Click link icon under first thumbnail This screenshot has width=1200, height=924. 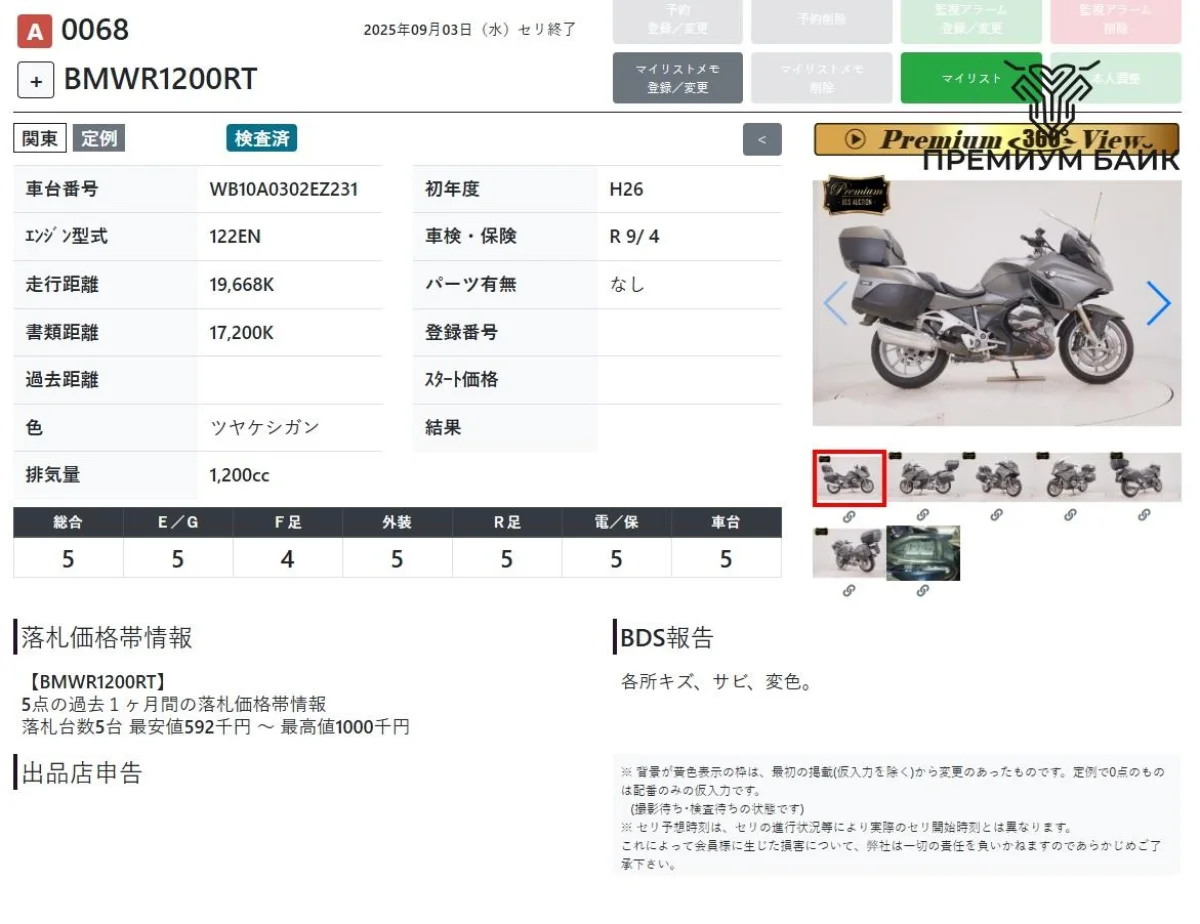pyautogui.click(x=848, y=516)
